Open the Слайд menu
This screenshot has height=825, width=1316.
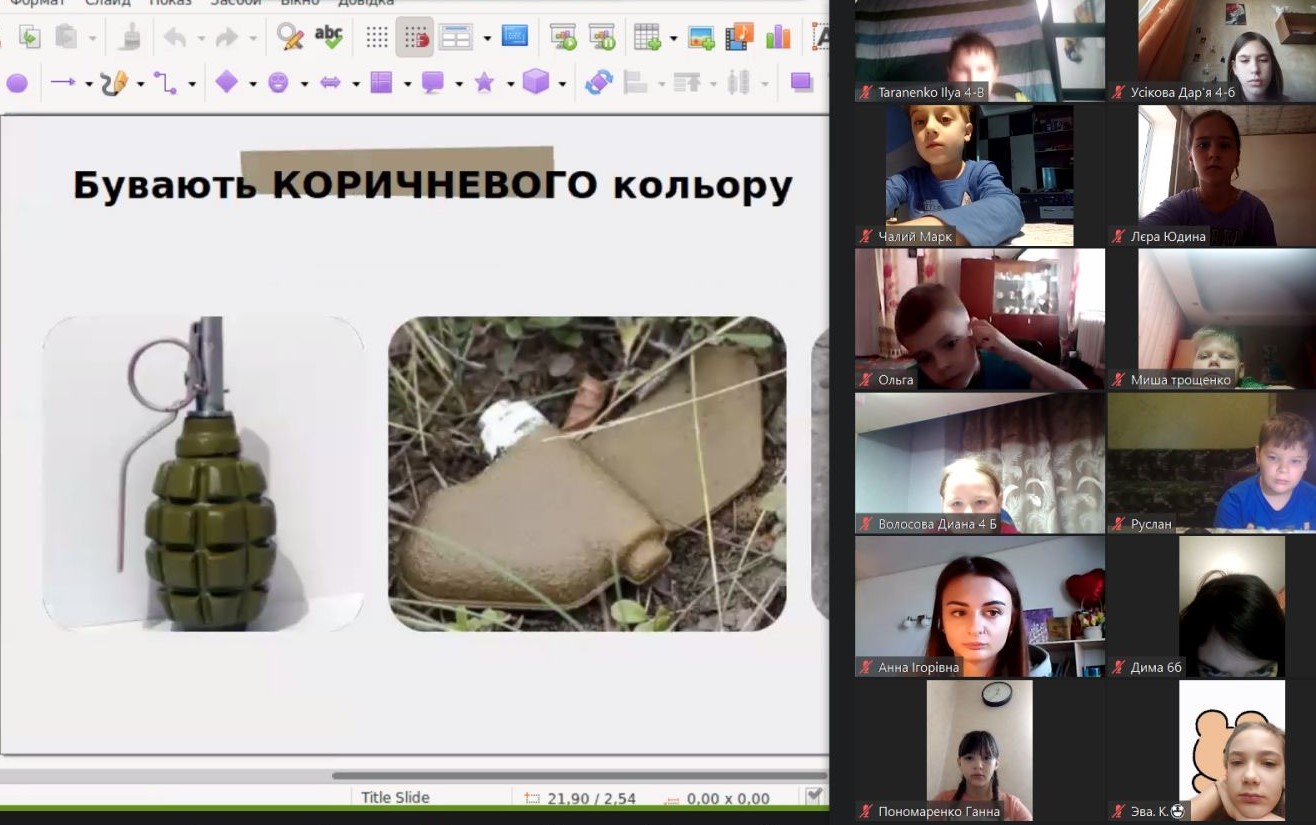(107, 3)
